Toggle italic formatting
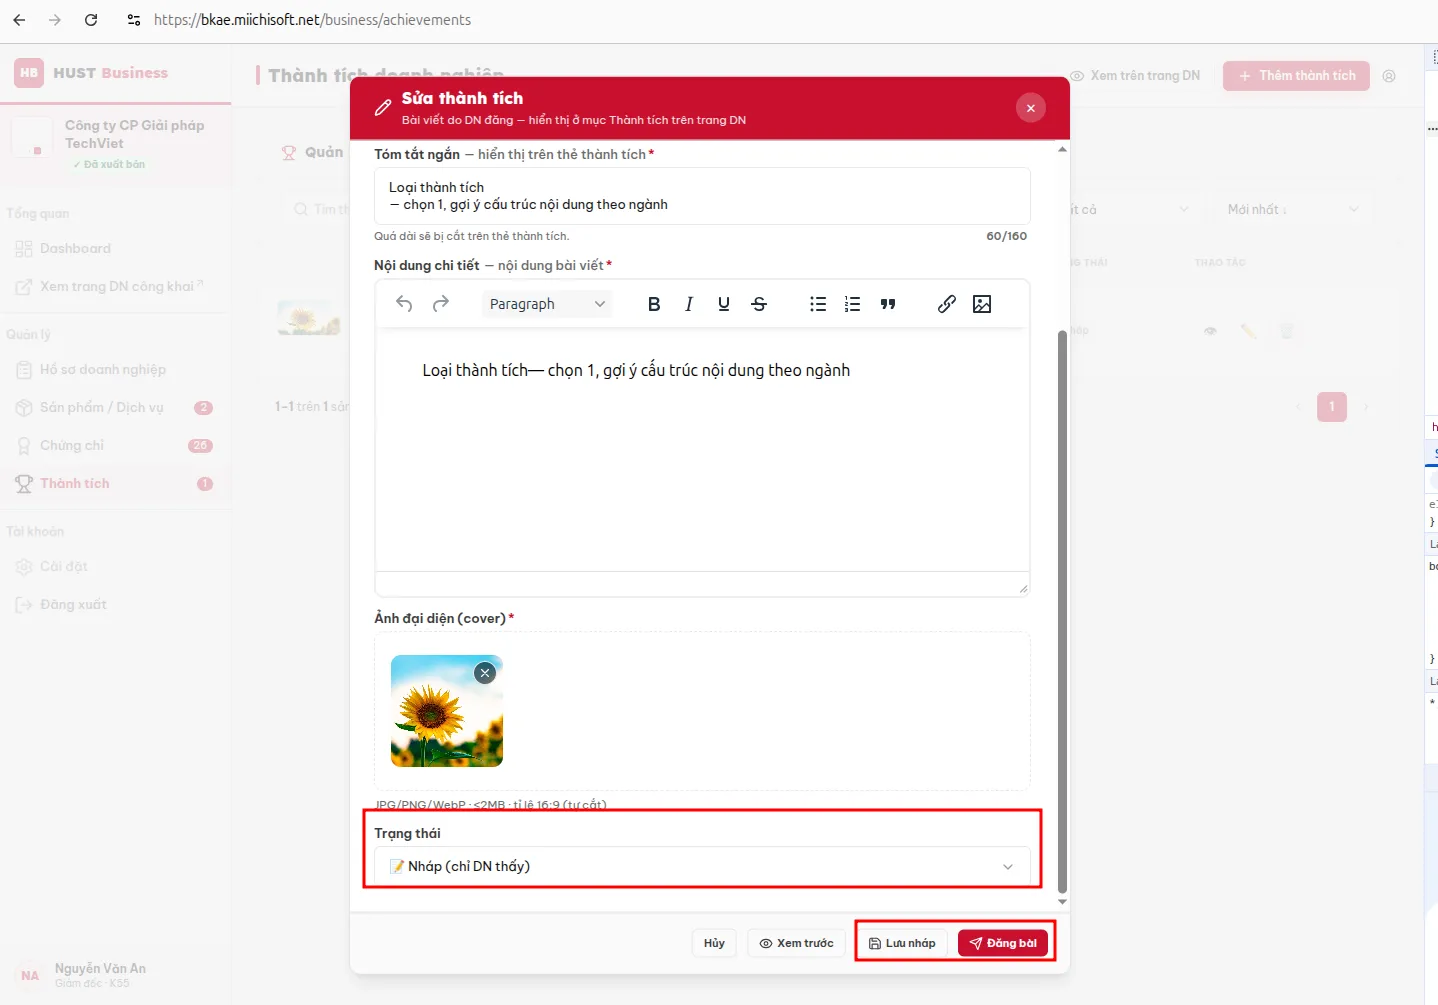The width and height of the screenshot is (1438, 1005). pos(689,304)
